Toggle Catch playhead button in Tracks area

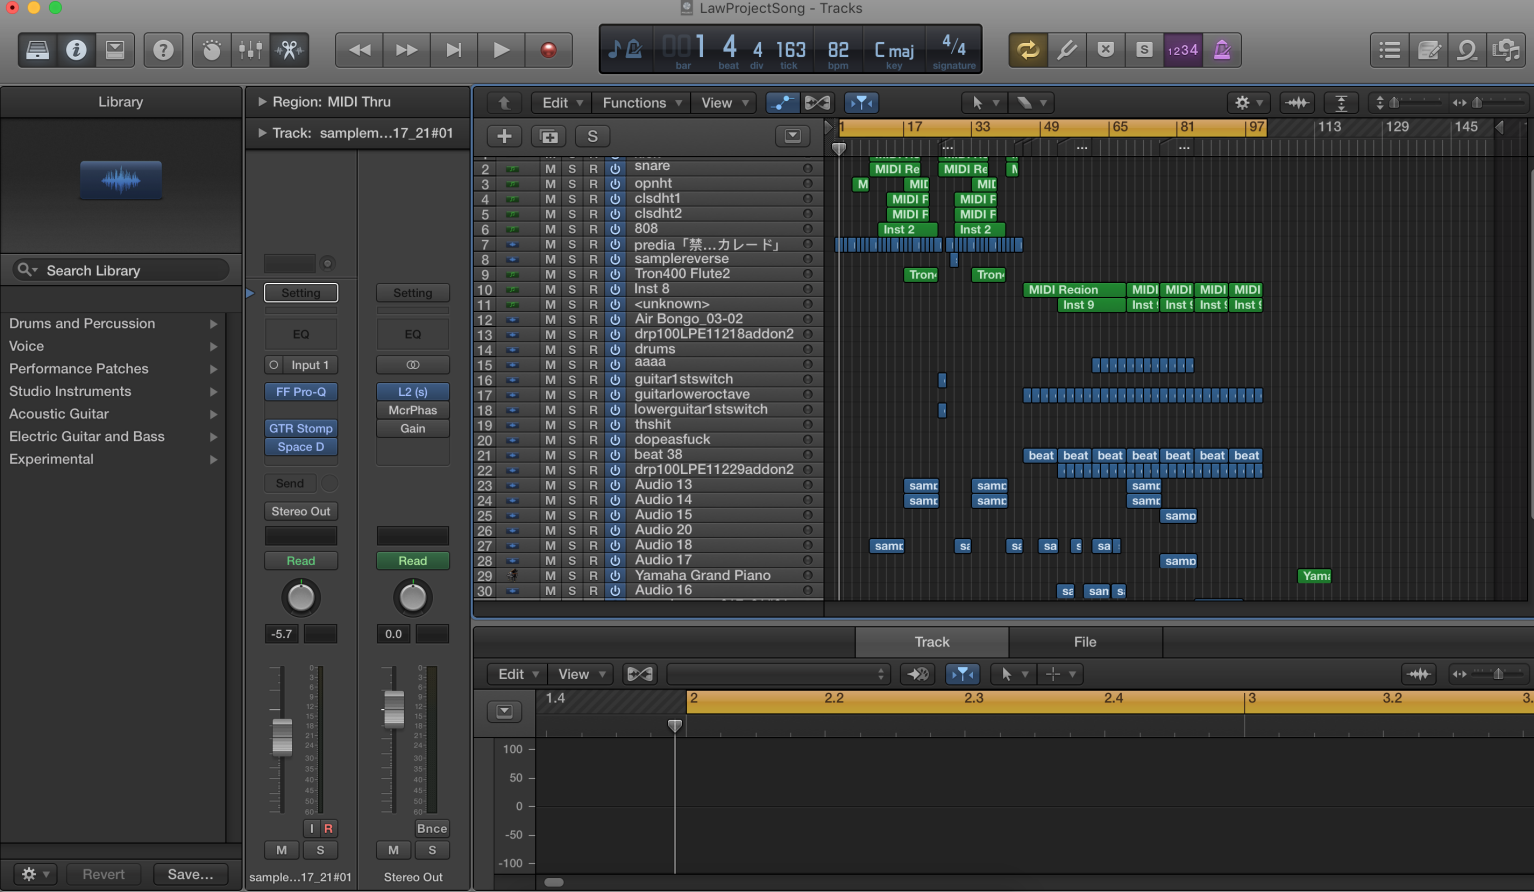[x=861, y=102]
